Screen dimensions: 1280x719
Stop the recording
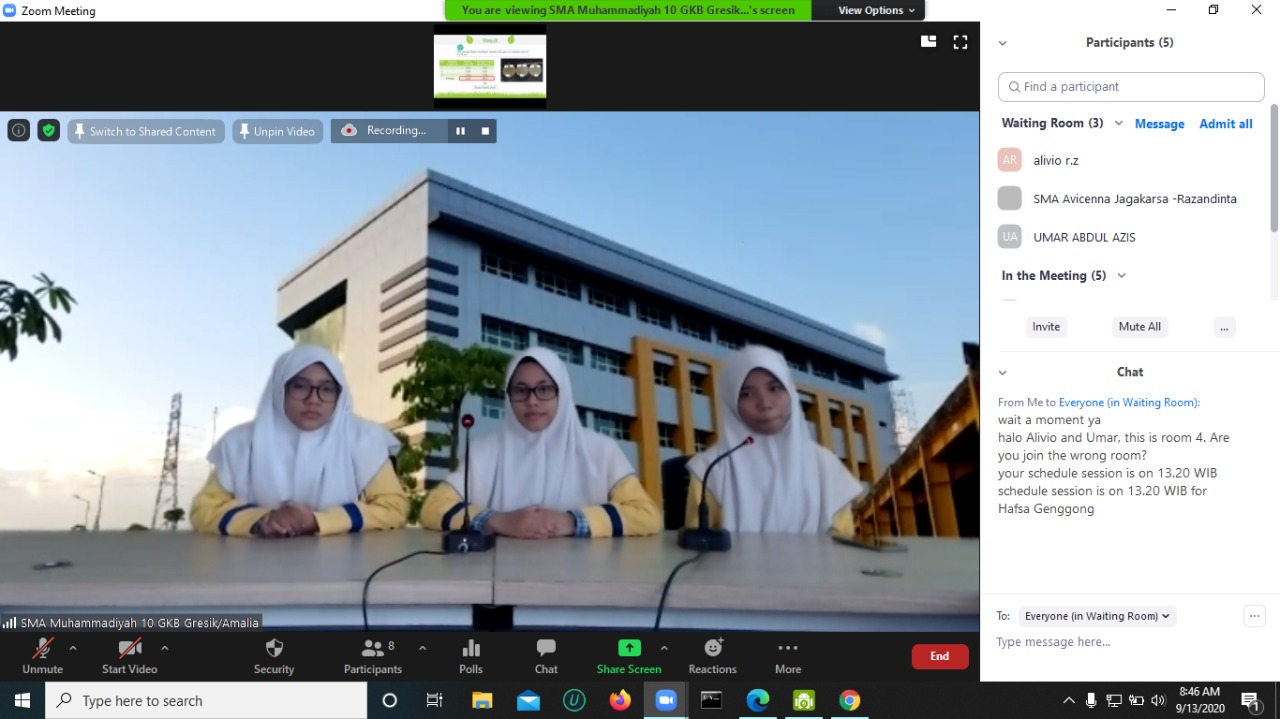486,131
